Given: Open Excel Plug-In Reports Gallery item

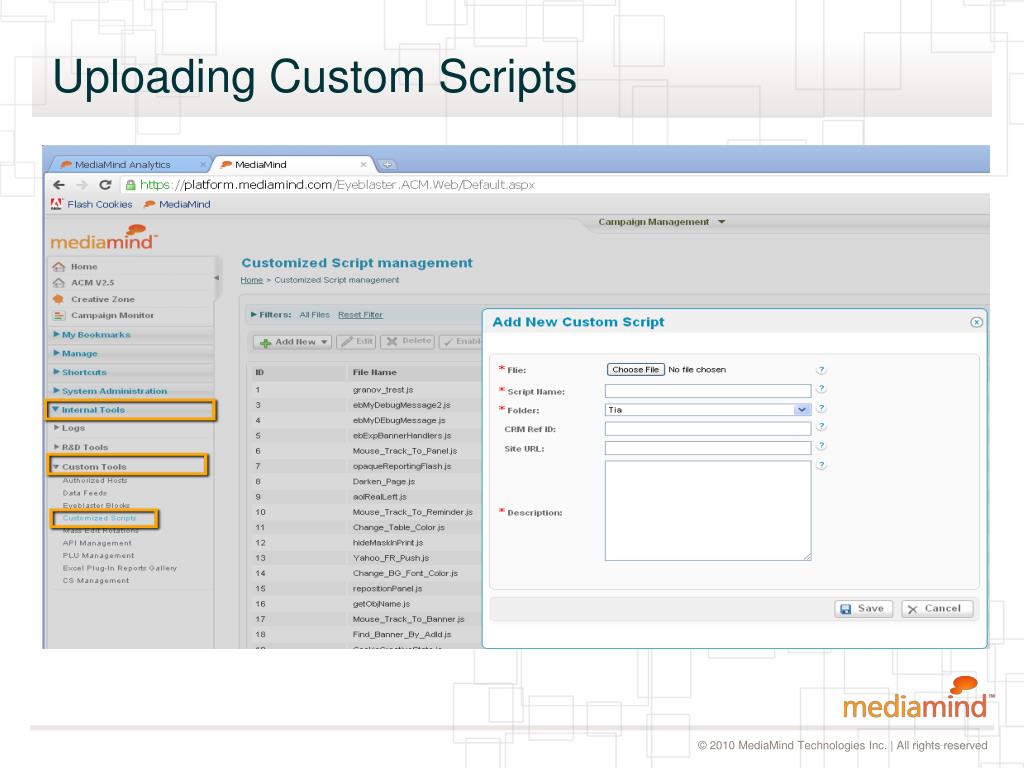Looking at the screenshot, I should 120,568.
